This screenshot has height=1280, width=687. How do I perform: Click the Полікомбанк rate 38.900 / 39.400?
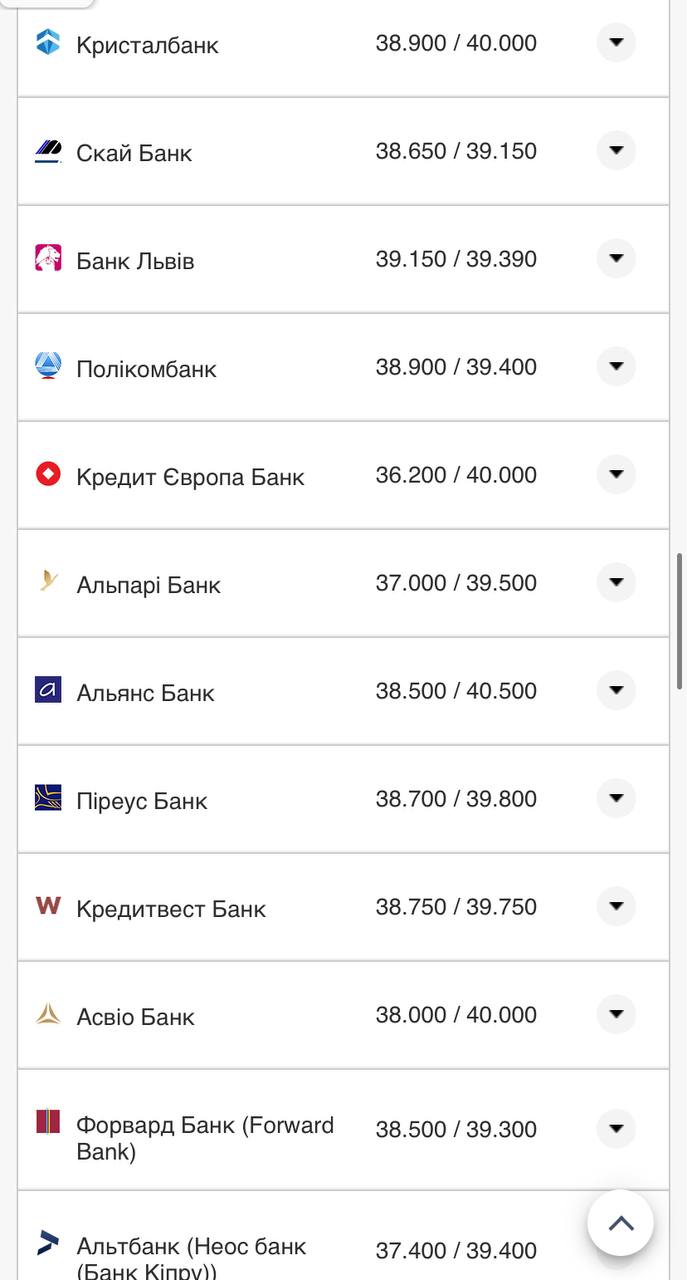point(456,367)
